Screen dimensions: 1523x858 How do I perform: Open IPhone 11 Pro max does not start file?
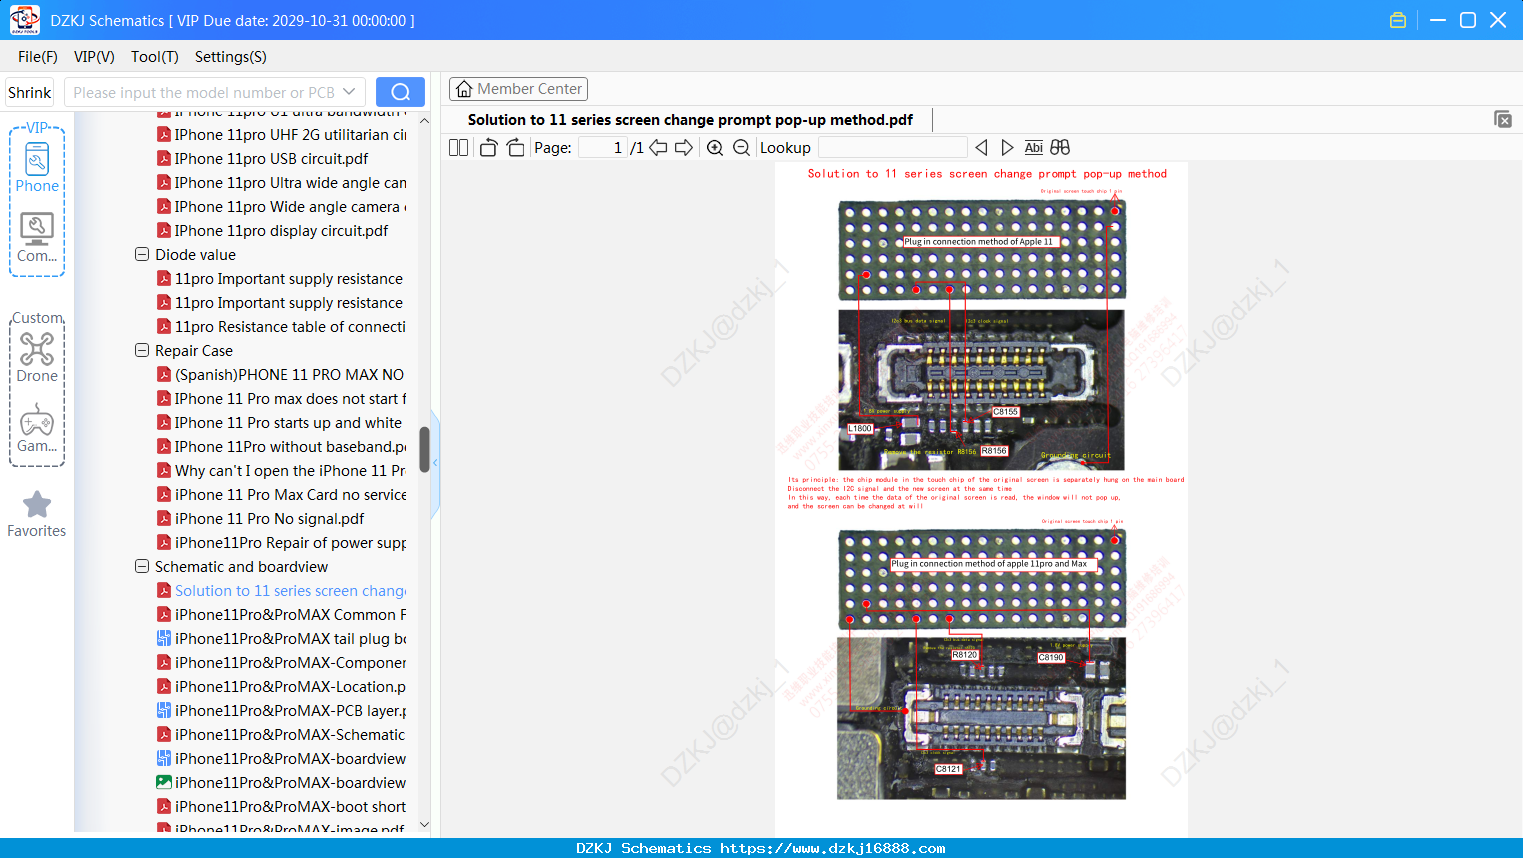290,398
